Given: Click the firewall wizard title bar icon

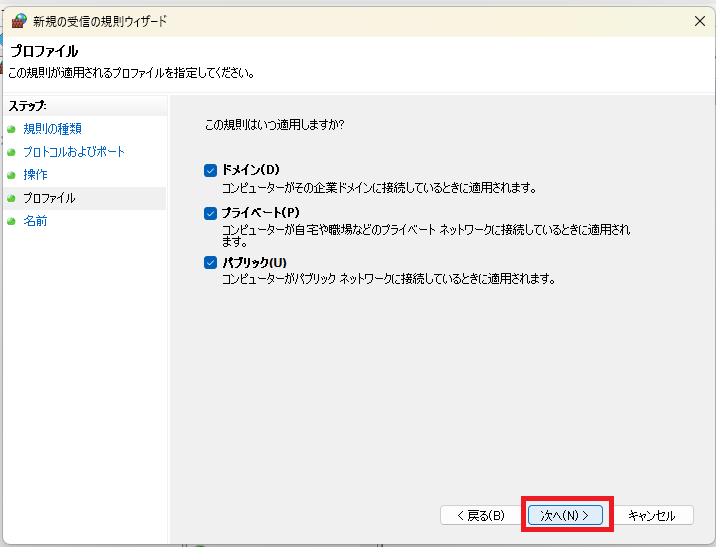Looking at the screenshot, I should tap(19, 21).
